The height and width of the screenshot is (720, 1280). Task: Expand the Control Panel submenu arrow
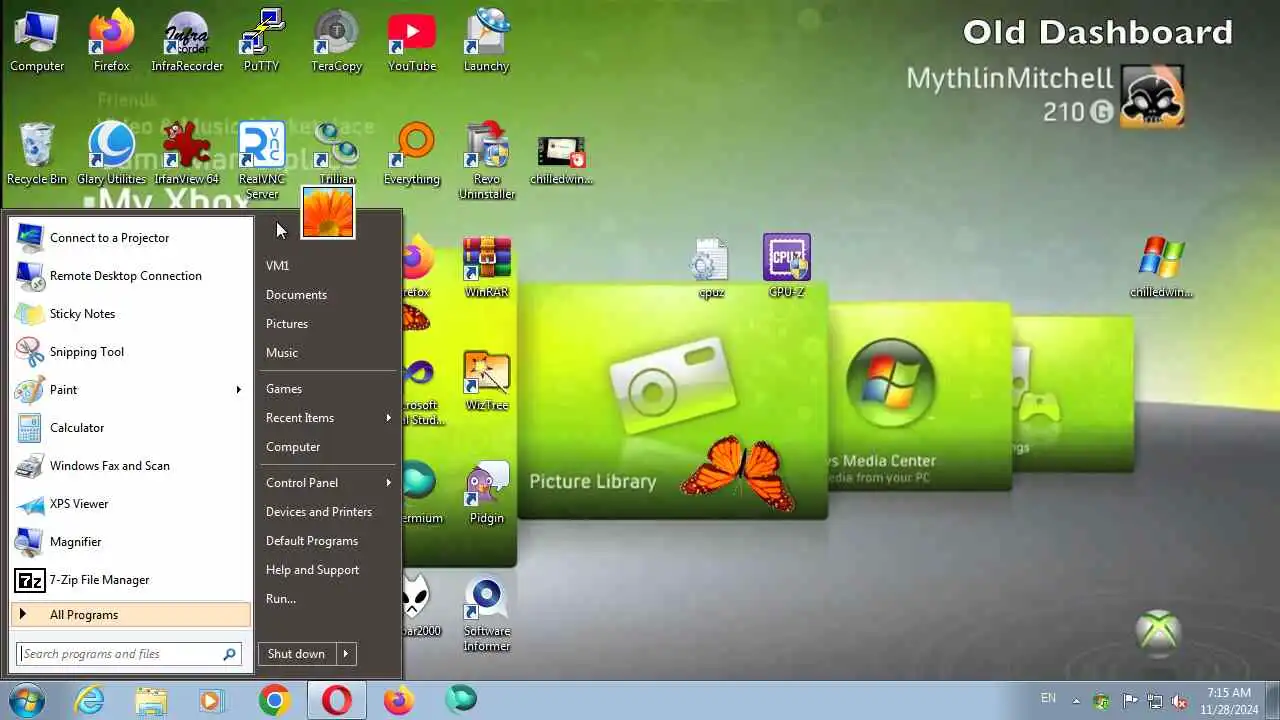tap(388, 483)
